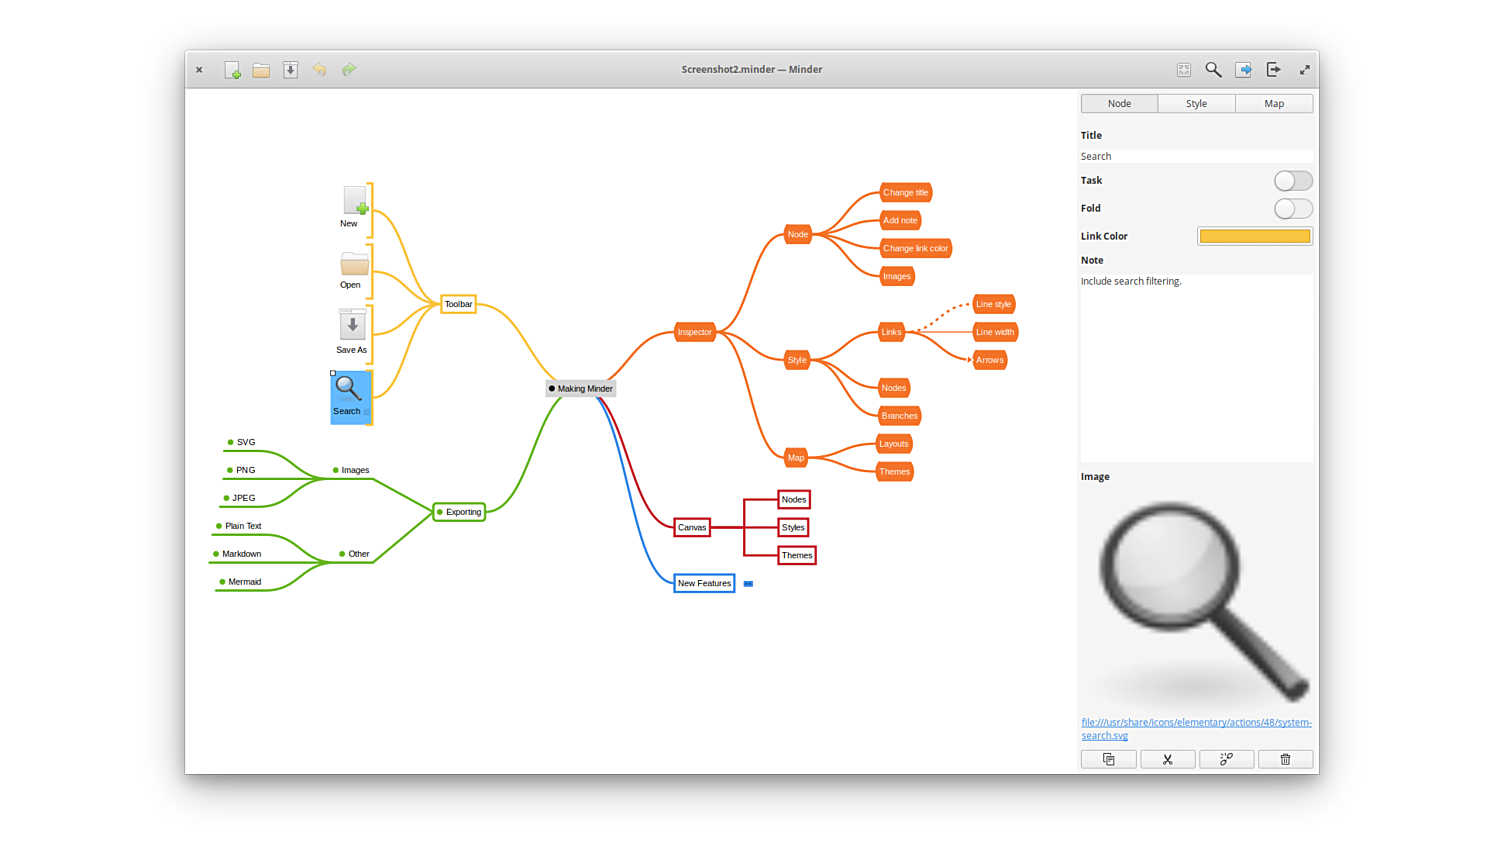The height and width of the screenshot is (846, 1504).
Task: Cut the node with the scissors button
Action: pyautogui.click(x=1167, y=760)
